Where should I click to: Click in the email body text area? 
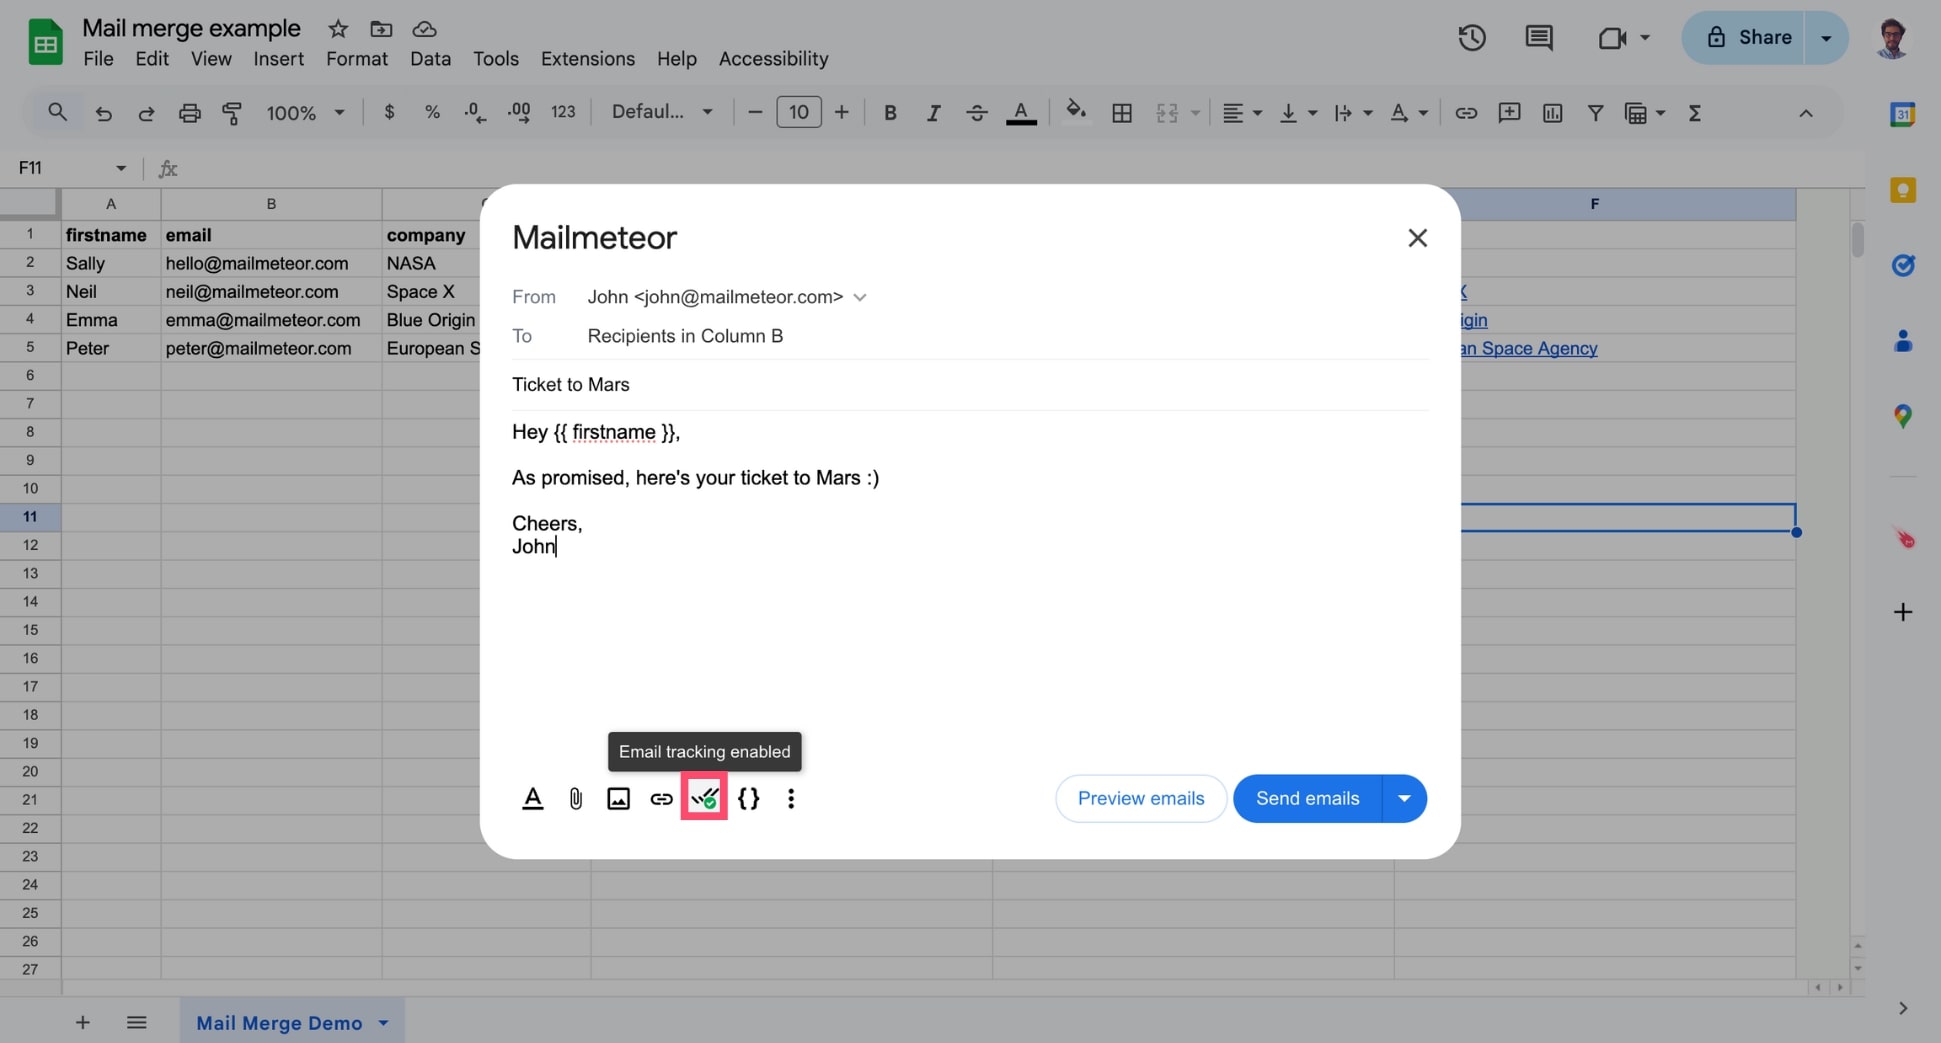pos(970,580)
